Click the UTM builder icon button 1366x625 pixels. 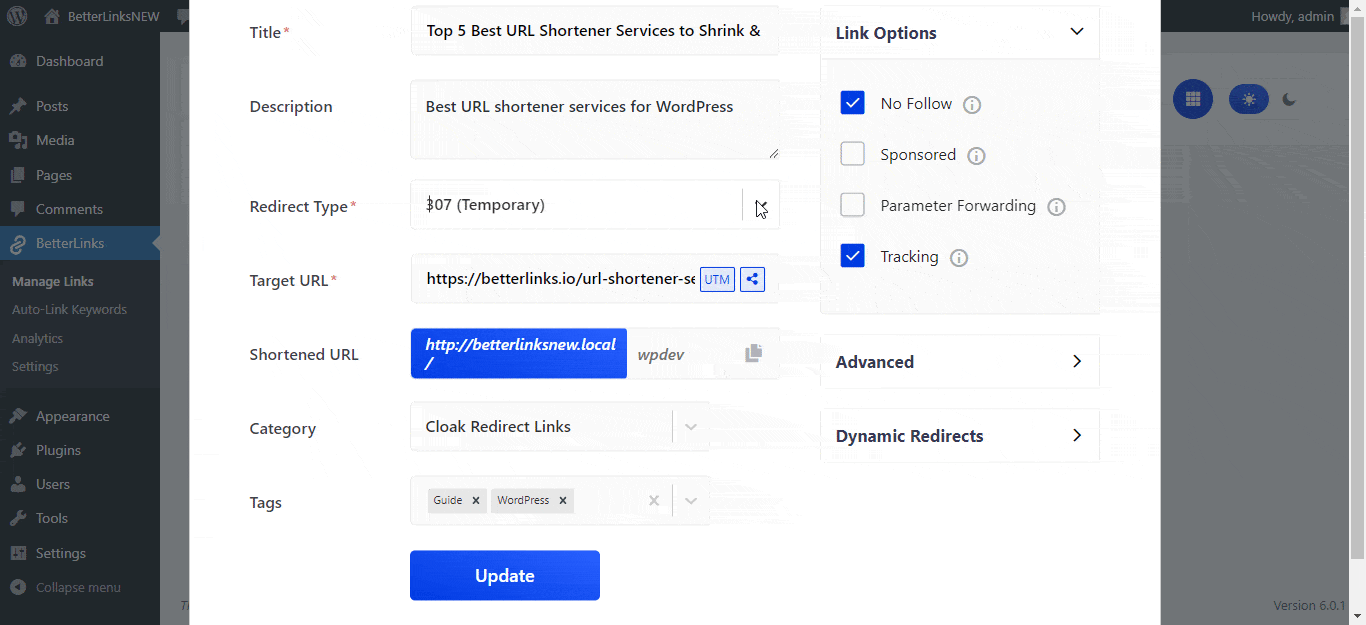[717, 280]
